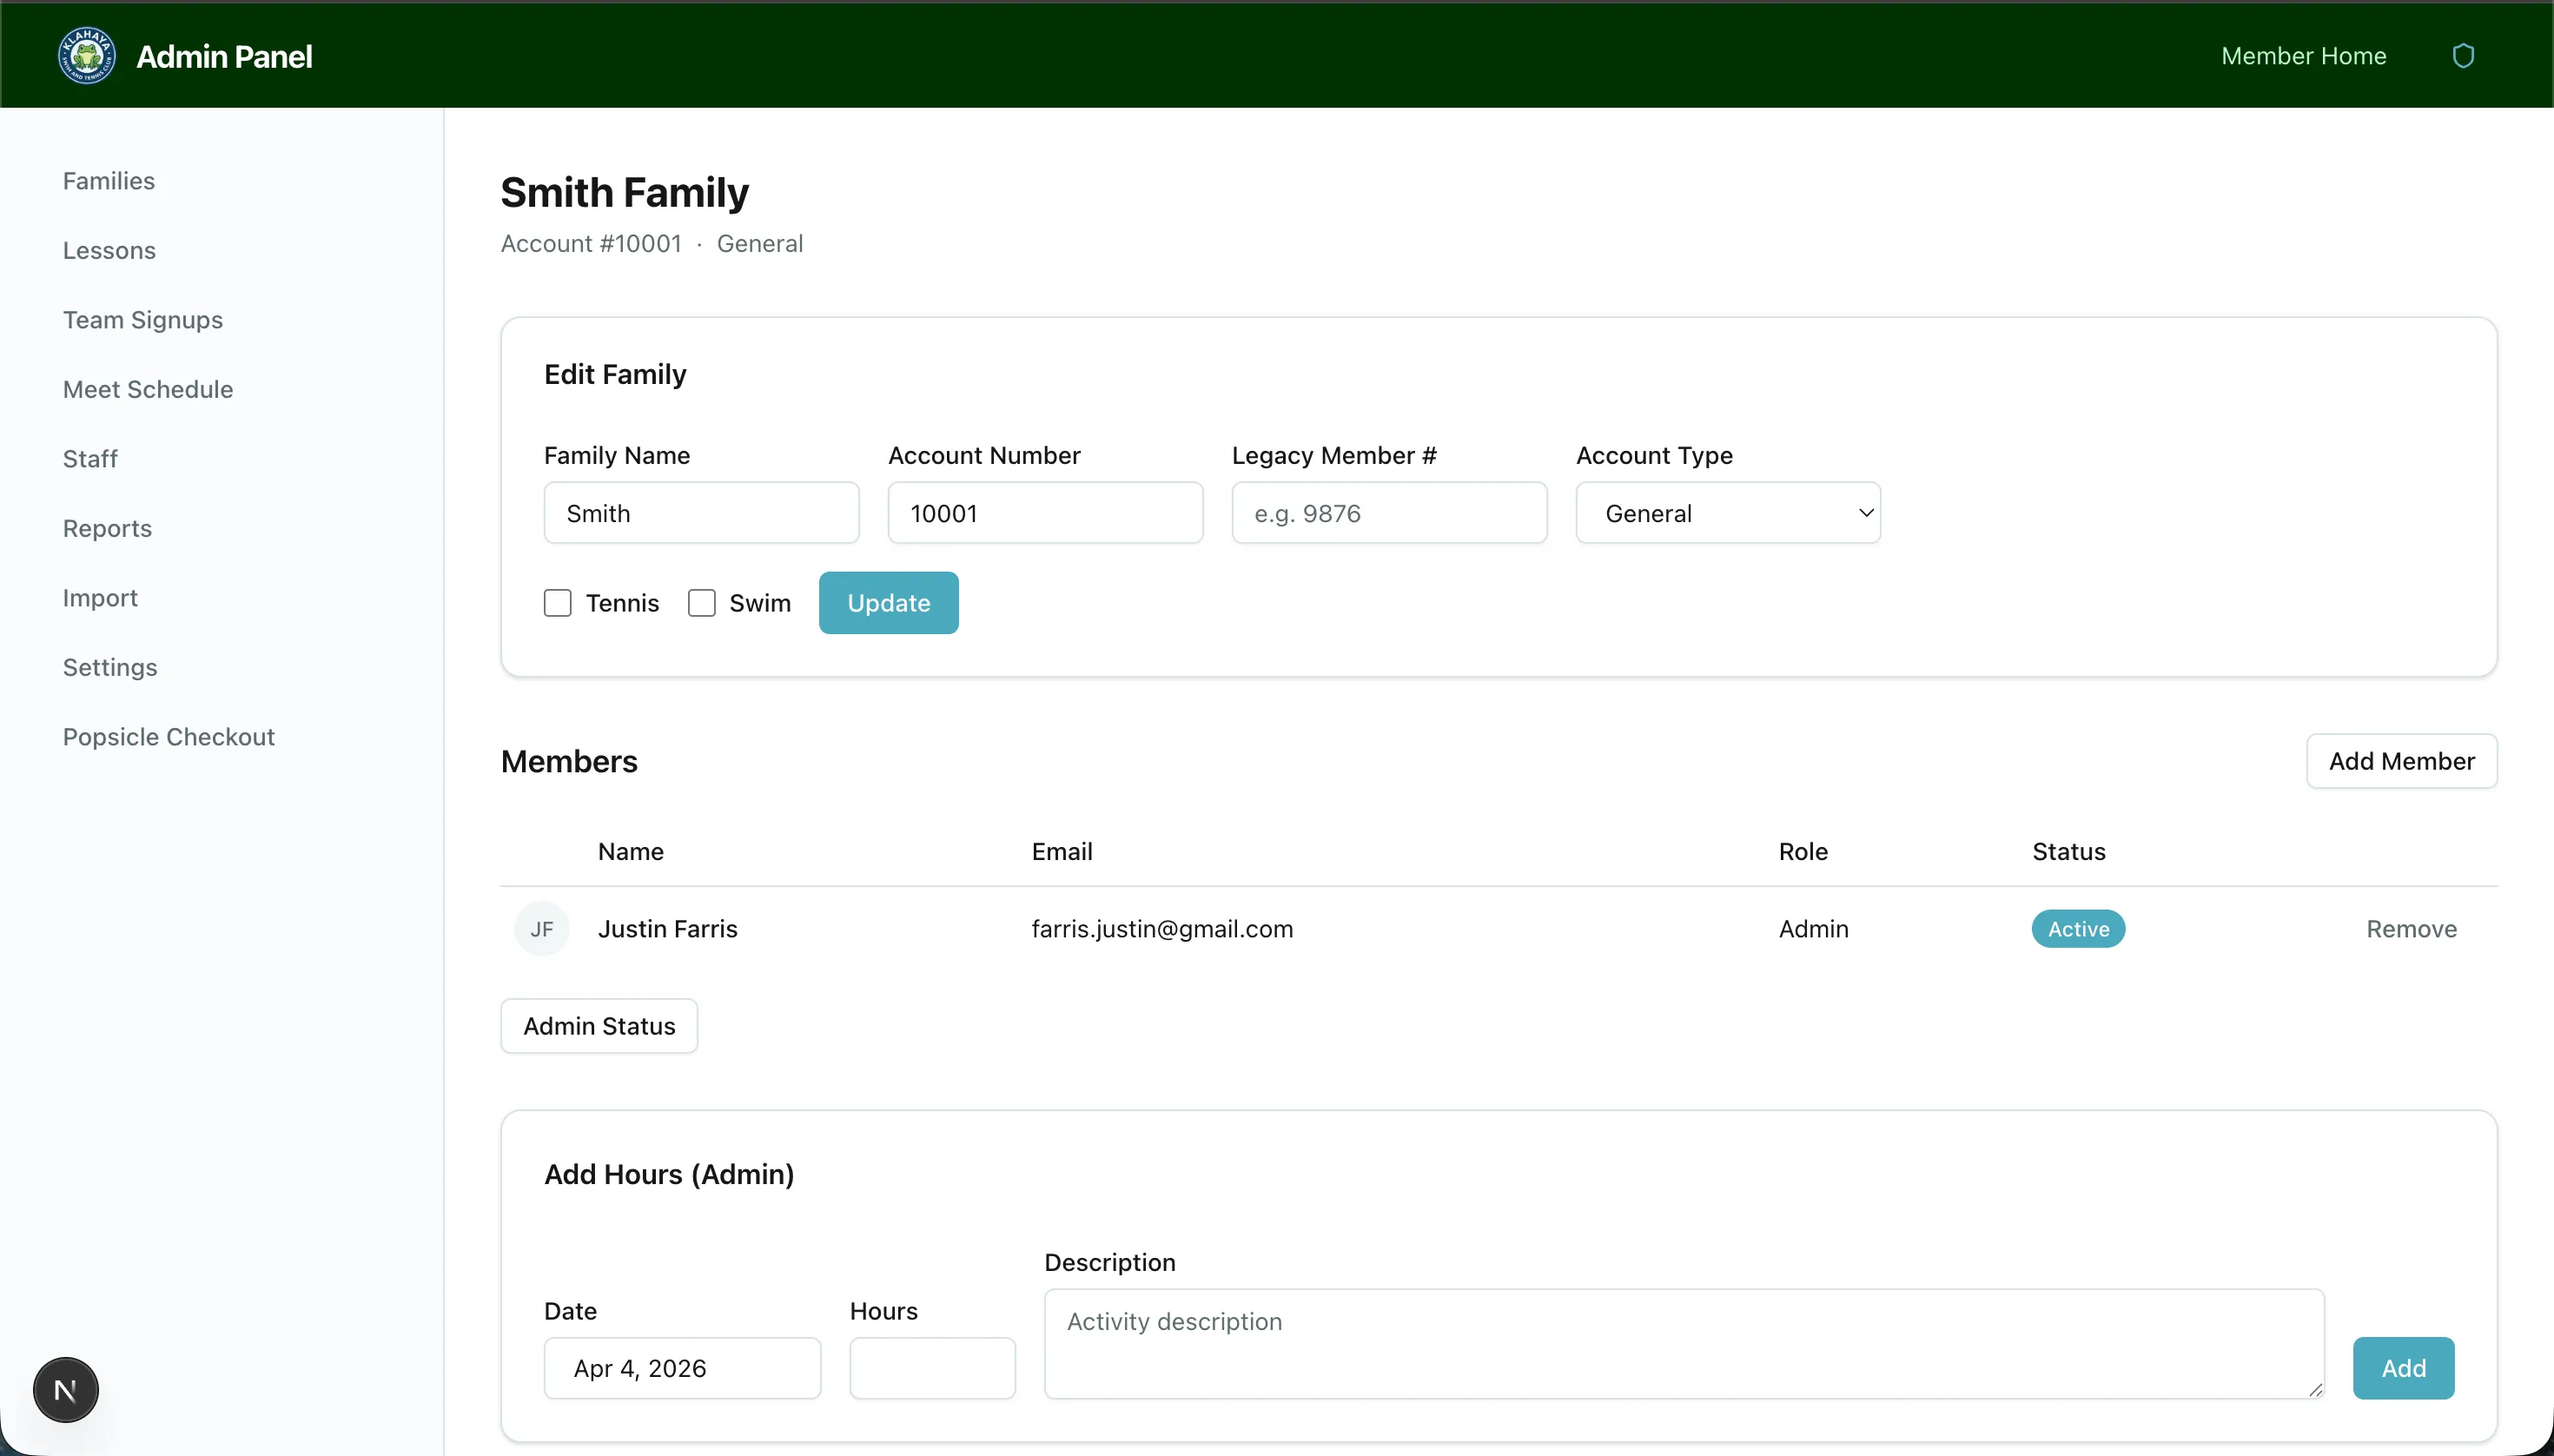Screen dimensions: 2554x1456
Task: Remove Justin Farris from family
Action: point(2411,929)
